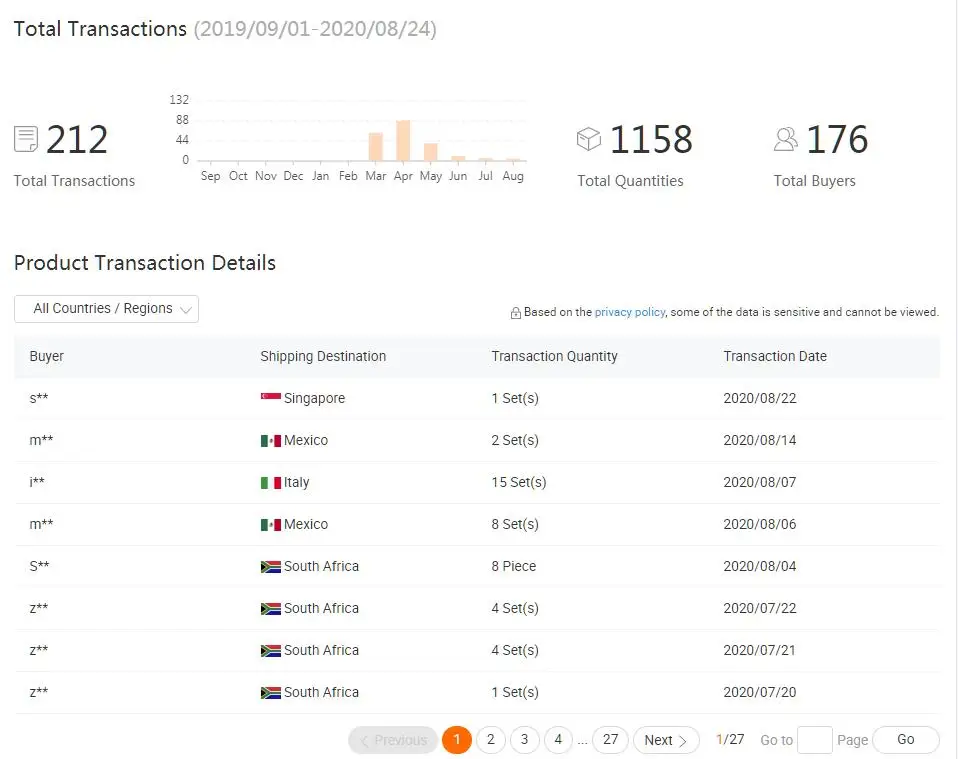Go to page 3 of transactions
This screenshot has height=759, width=958.
click(524, 739)
